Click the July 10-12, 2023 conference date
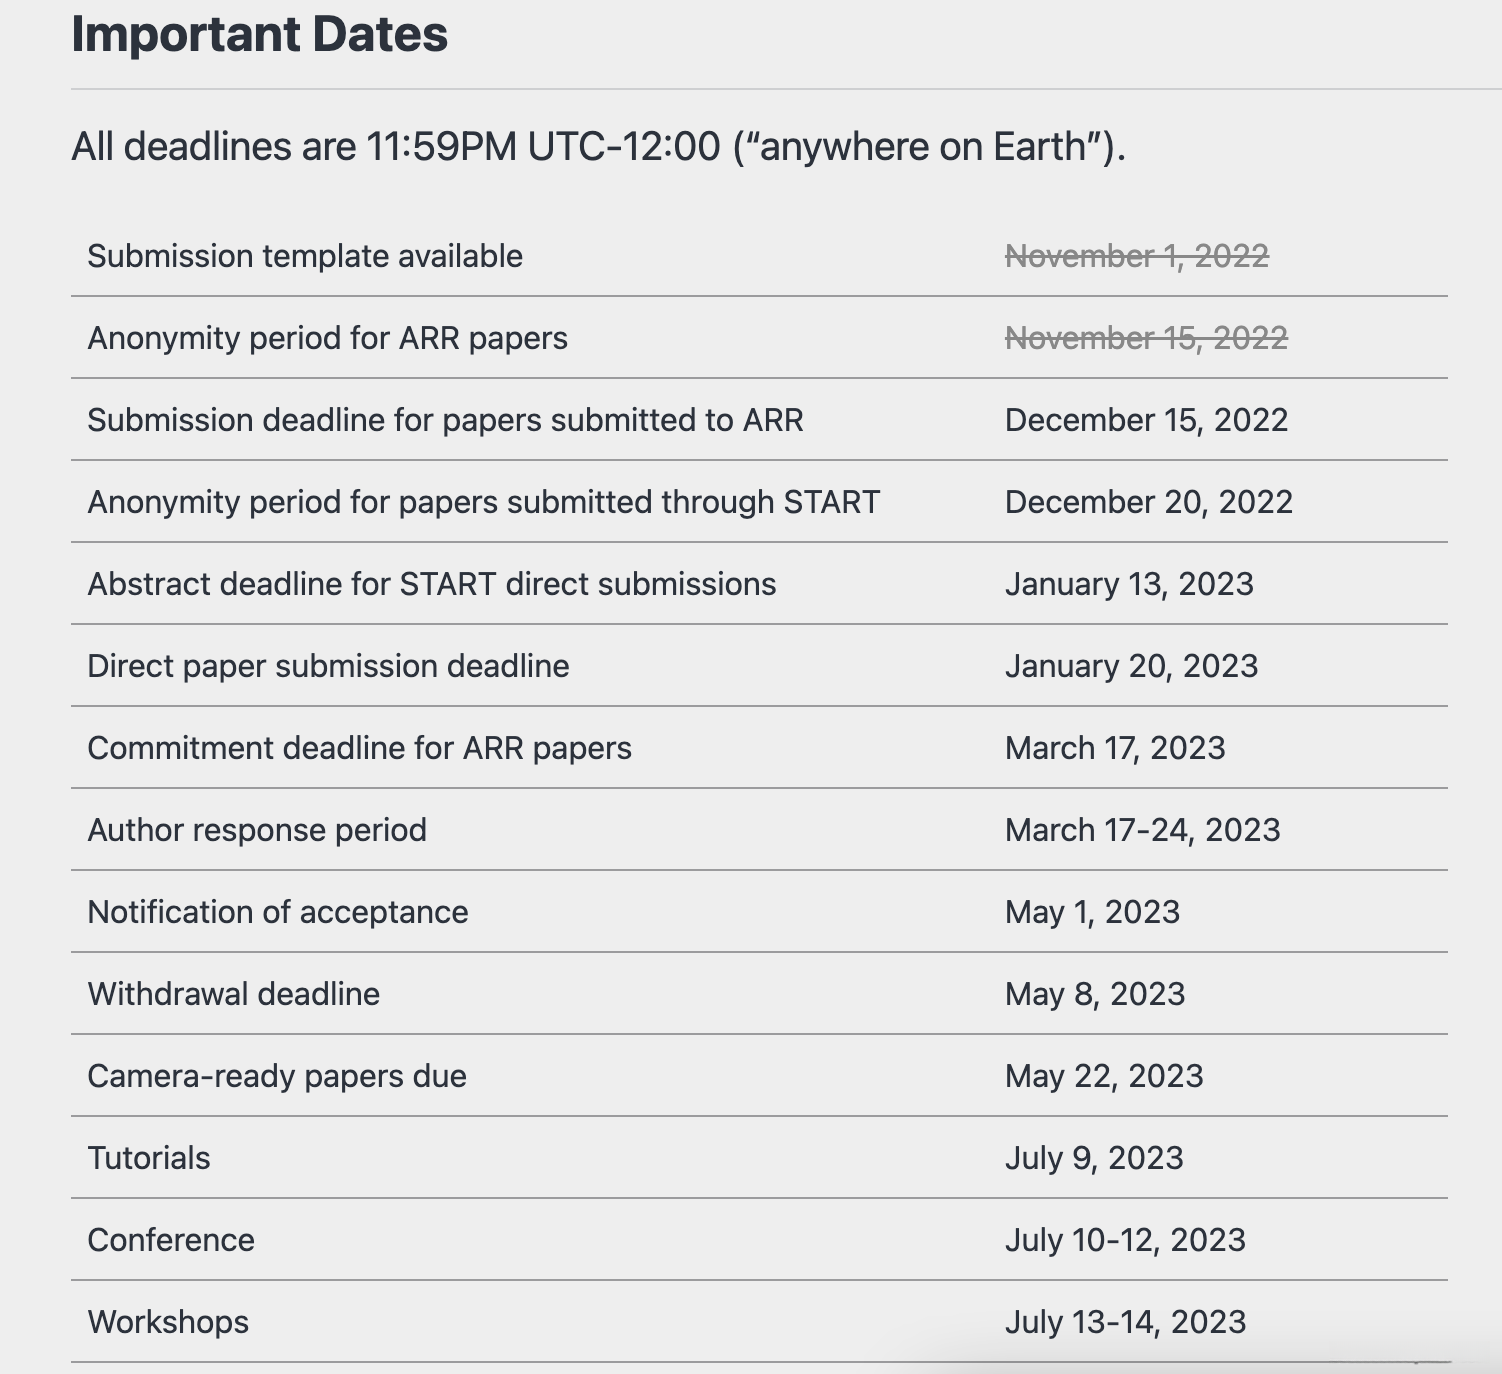Screen dimensions: 1502x1374 (1125, 1241)
